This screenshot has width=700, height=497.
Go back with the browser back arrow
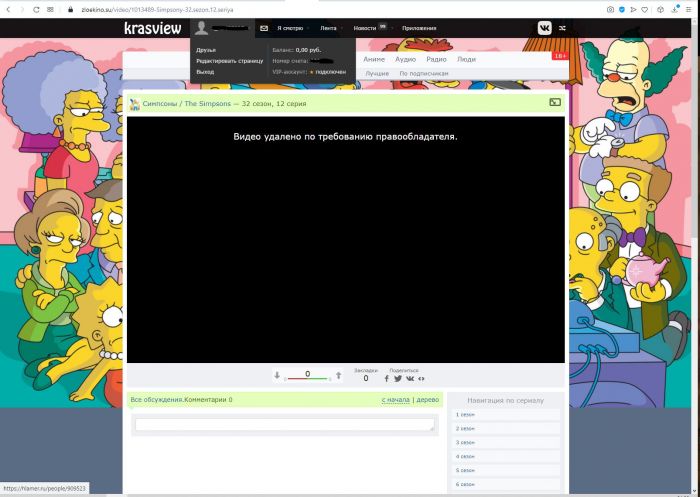point(8,9)
